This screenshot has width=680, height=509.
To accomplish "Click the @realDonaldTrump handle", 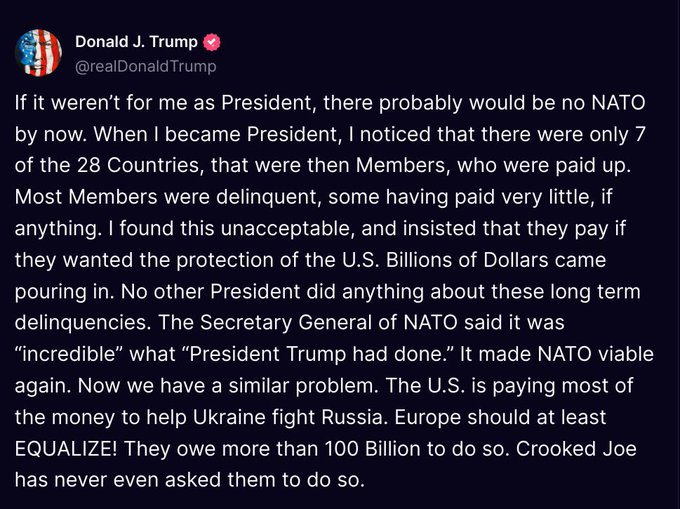I will click(146, 66).
